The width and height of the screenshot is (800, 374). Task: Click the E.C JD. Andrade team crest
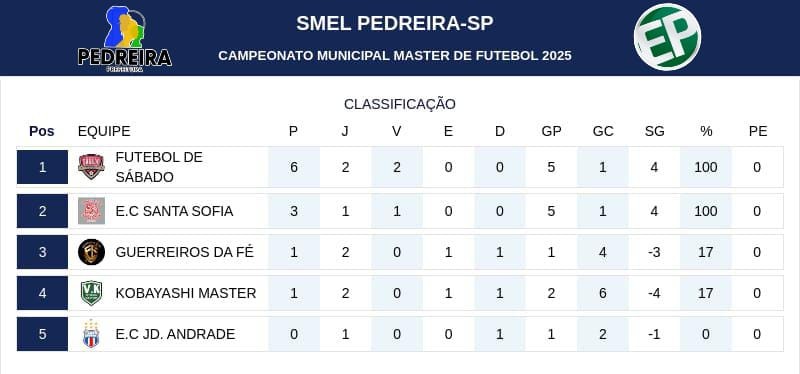pos(91,334)
